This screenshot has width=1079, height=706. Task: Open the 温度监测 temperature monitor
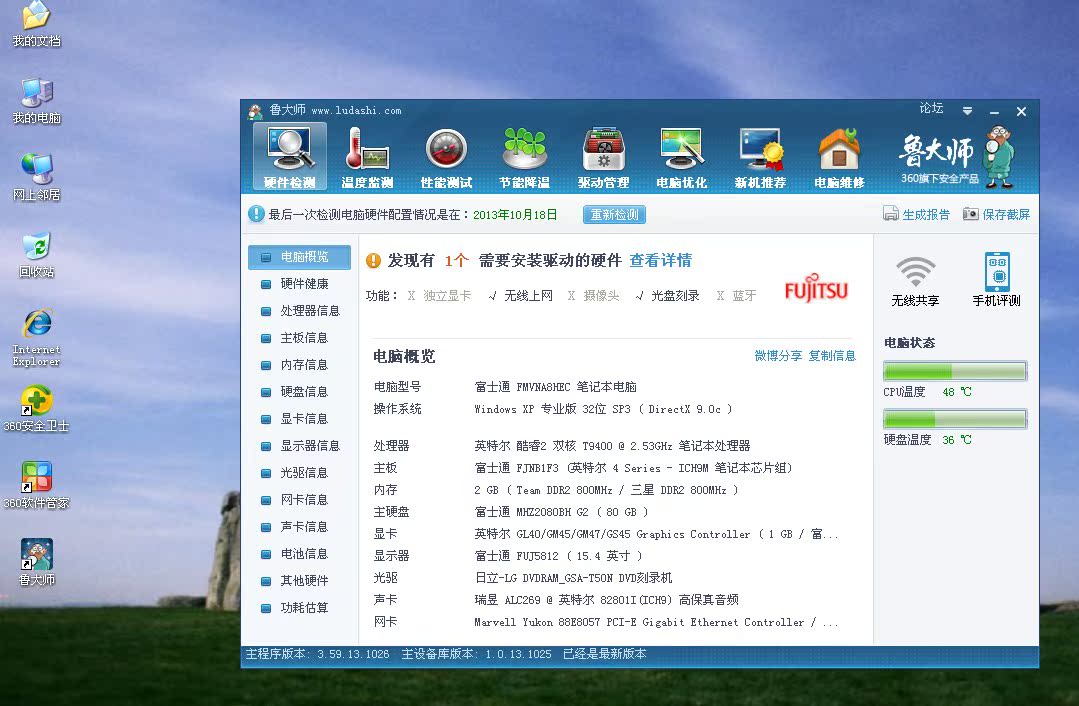(x=367, y=158)
